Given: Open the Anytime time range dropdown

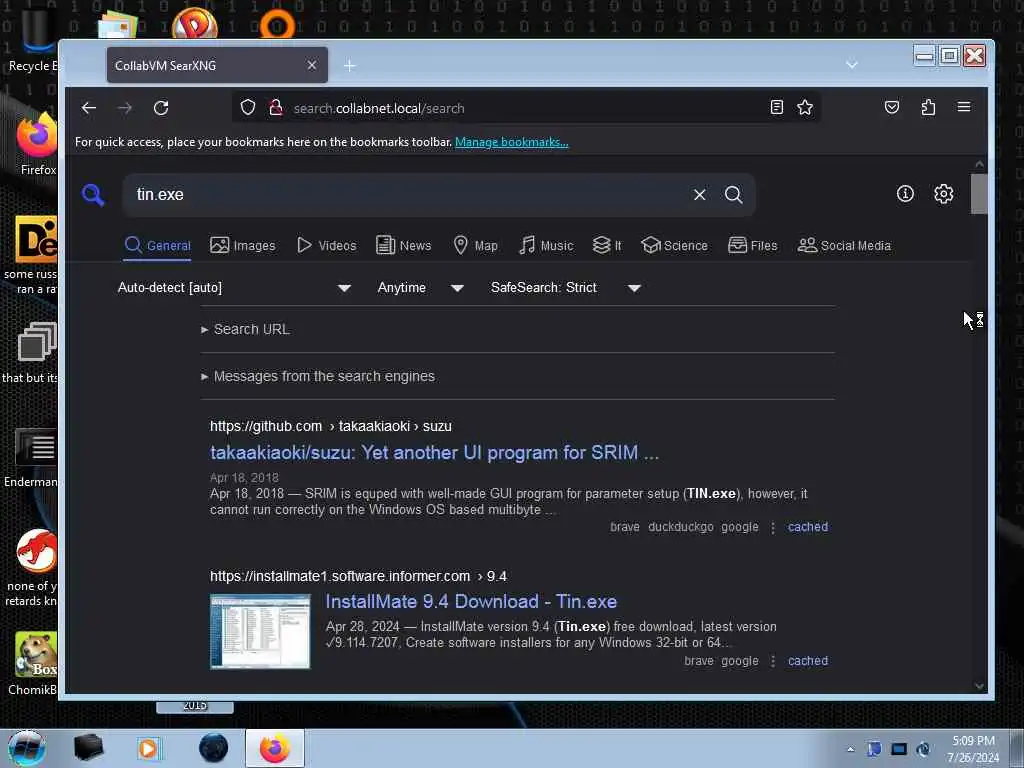Looking at the screenshot, I should [x=421, y=288].
